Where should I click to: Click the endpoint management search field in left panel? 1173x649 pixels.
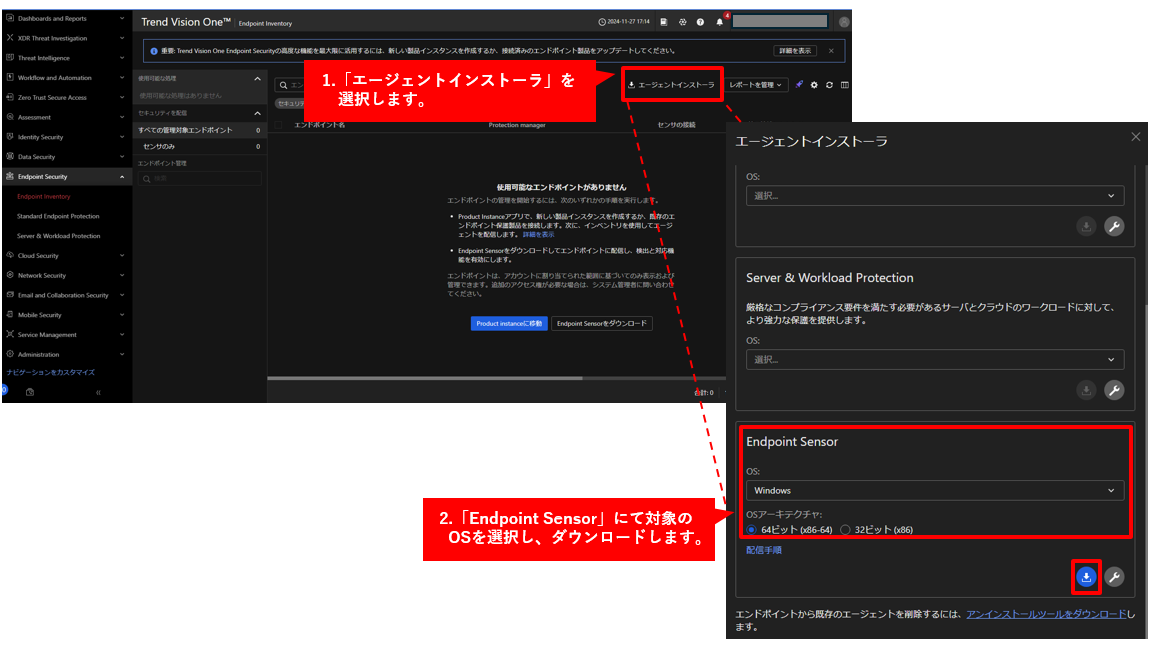pyautogui.click(x=200, y=178)
